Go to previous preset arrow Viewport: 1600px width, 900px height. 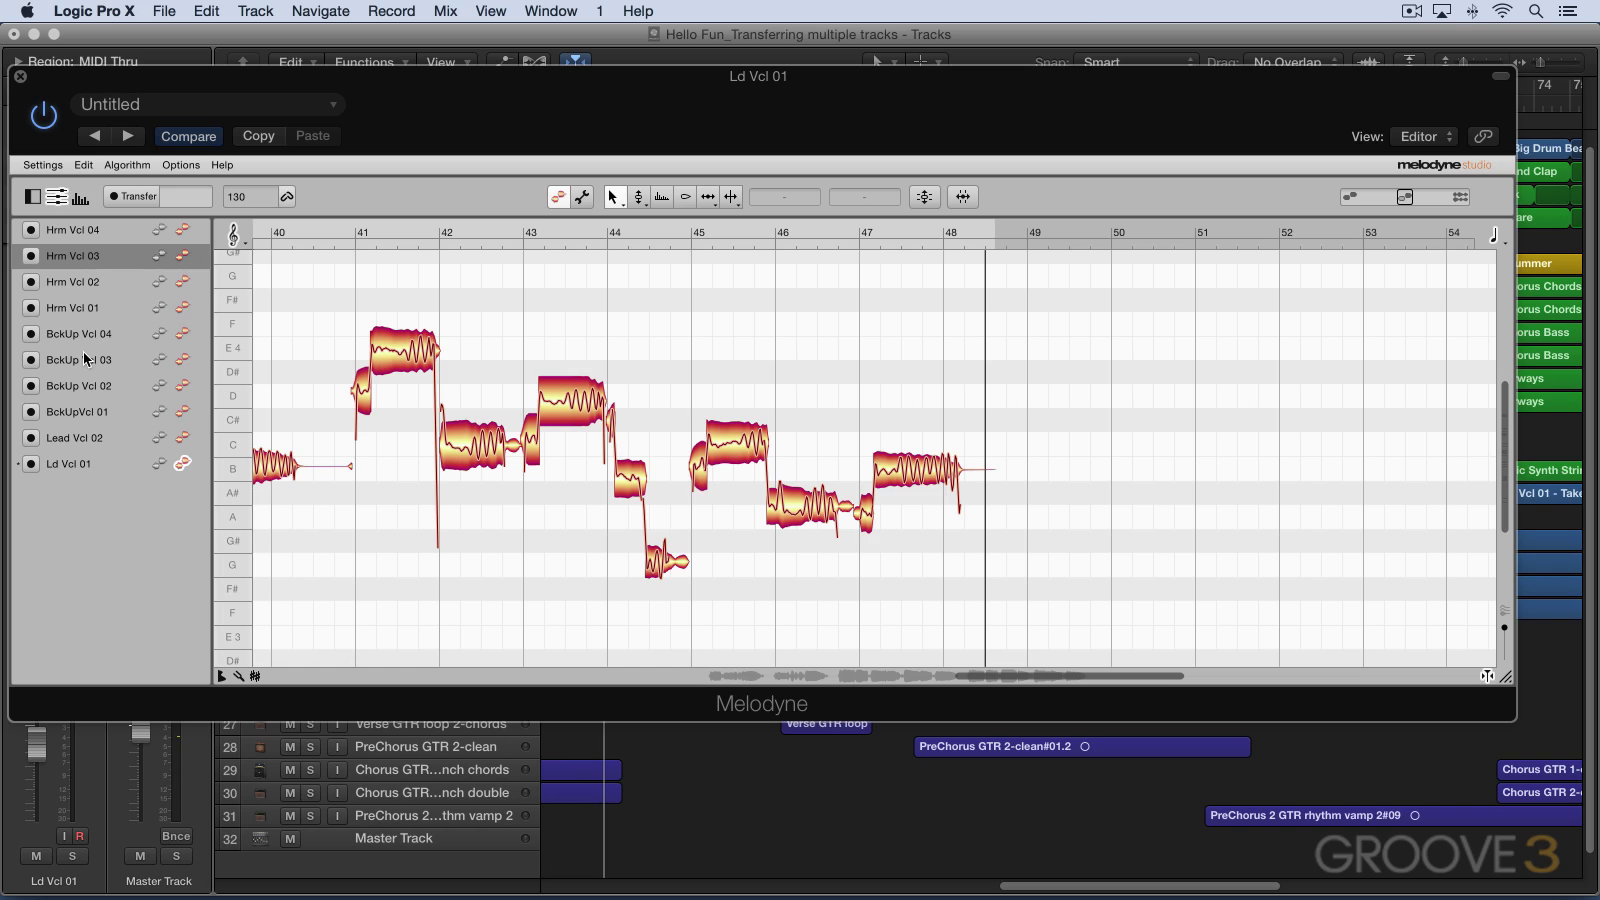click(94, 136)
